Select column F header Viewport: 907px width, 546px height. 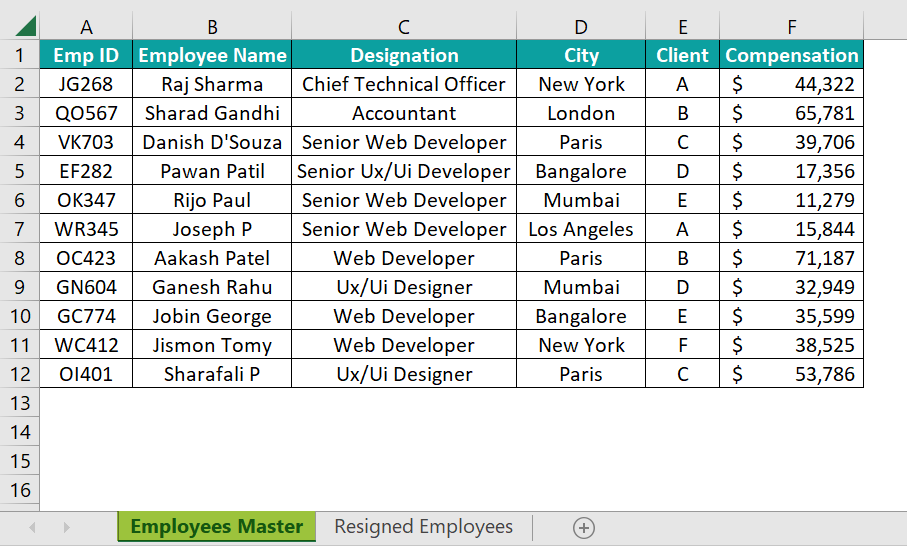tap(791, 27)
